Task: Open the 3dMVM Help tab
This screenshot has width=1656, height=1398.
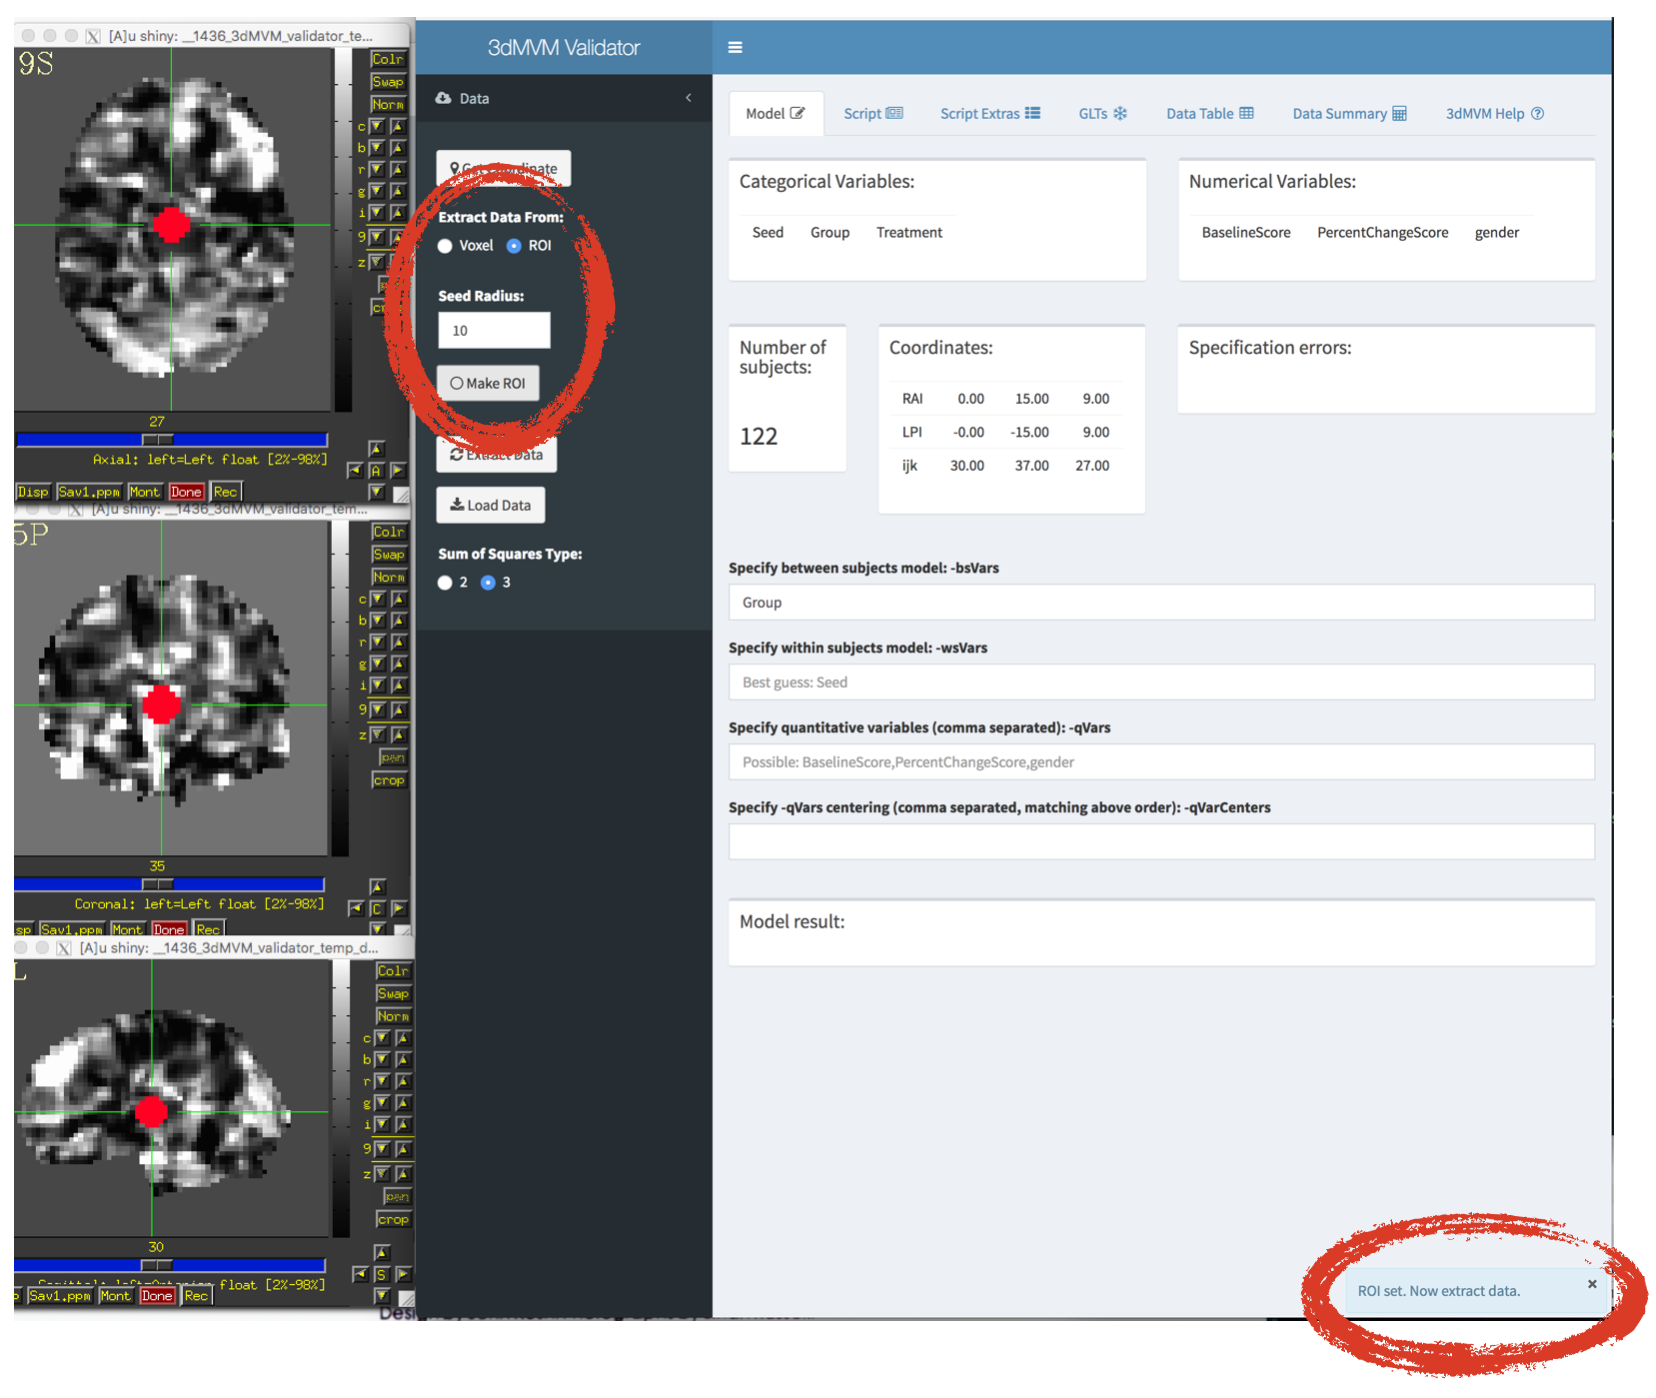Action: (x=1495, y=113)
